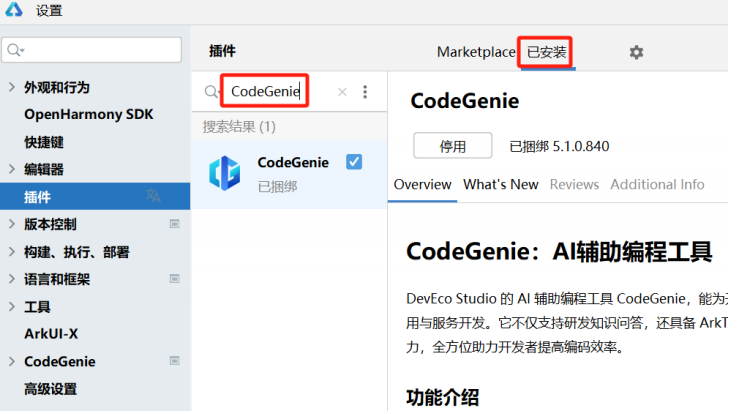Click project-level icon beside CodeGenie setting
The width and height of the screenshot is (751, 414).
point(174,361)
